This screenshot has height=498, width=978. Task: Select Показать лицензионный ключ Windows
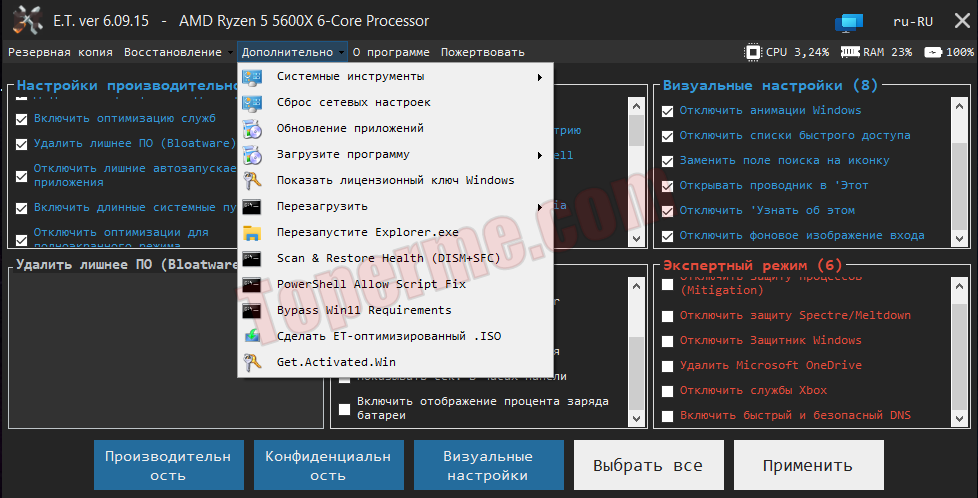click(x=395, y=180)
